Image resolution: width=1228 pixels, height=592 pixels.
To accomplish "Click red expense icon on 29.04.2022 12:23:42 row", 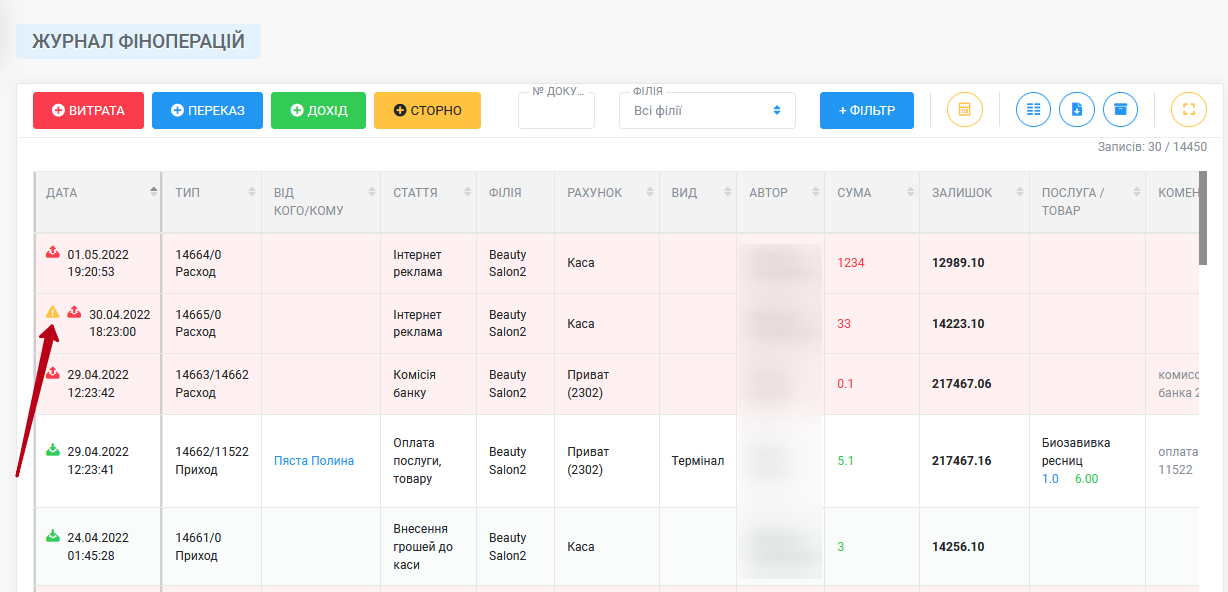I will (x=53, y=373).
